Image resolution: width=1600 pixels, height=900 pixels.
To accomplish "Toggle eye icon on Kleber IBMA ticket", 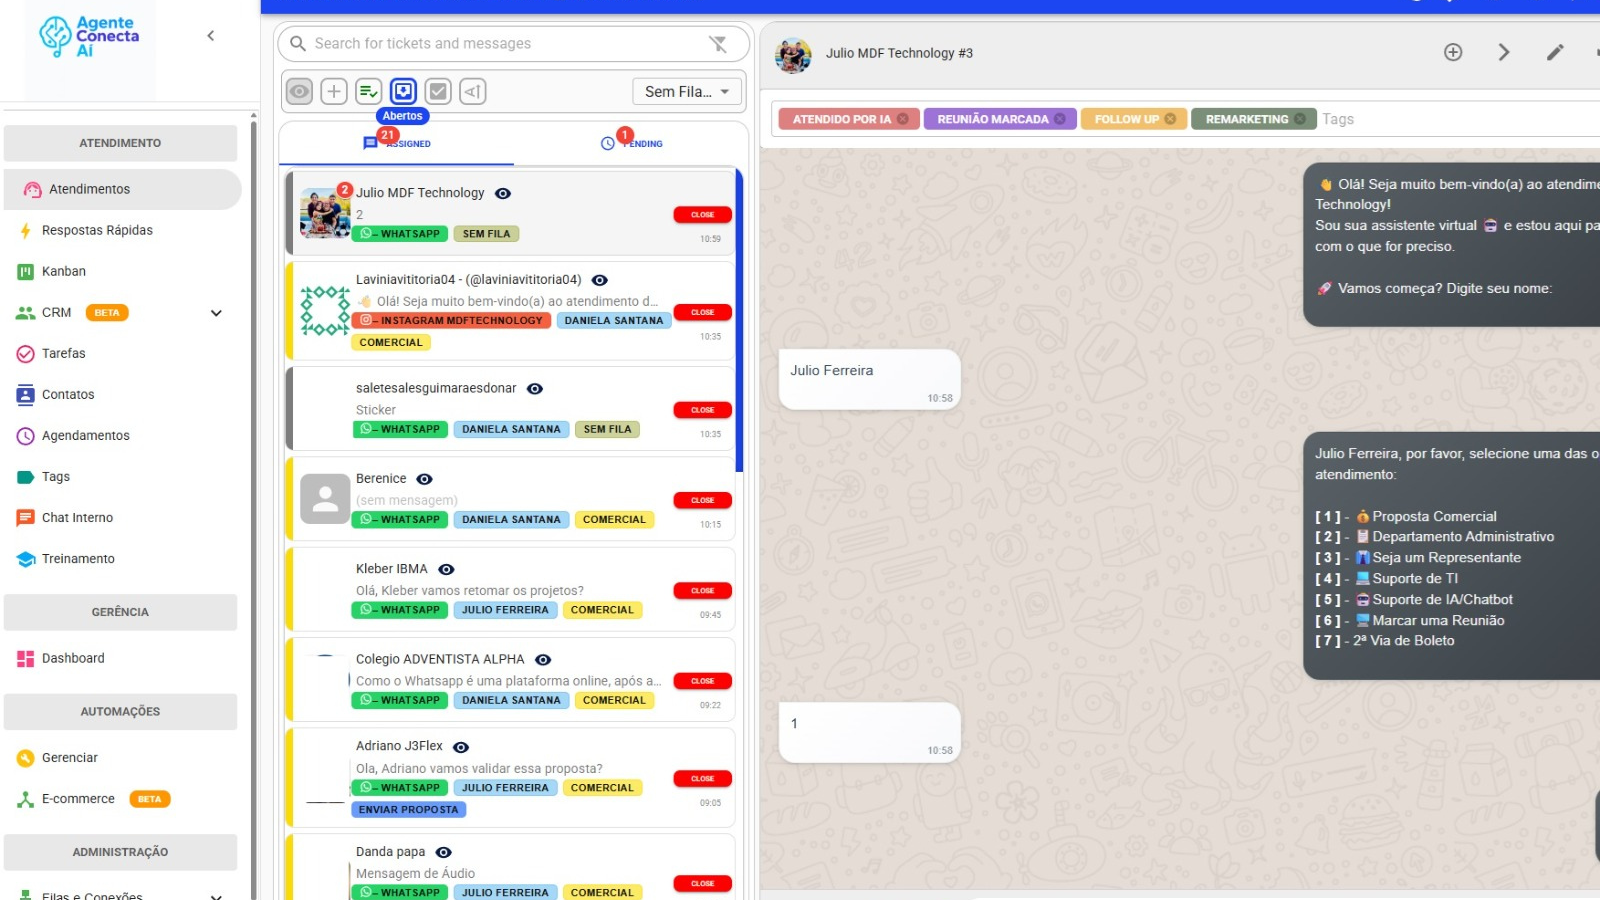I will point(446,569).
